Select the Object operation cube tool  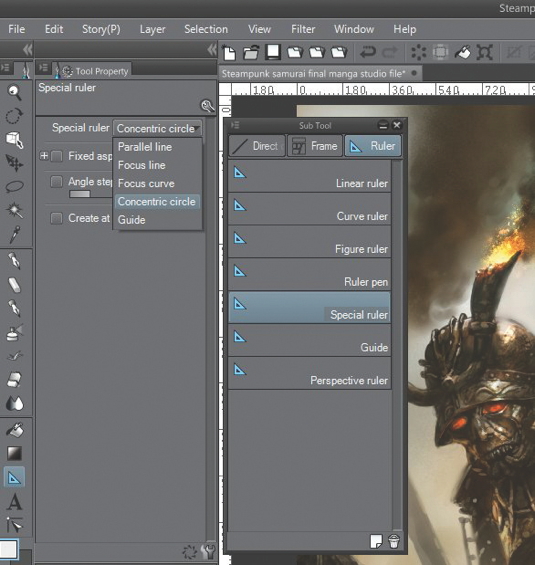14,140
